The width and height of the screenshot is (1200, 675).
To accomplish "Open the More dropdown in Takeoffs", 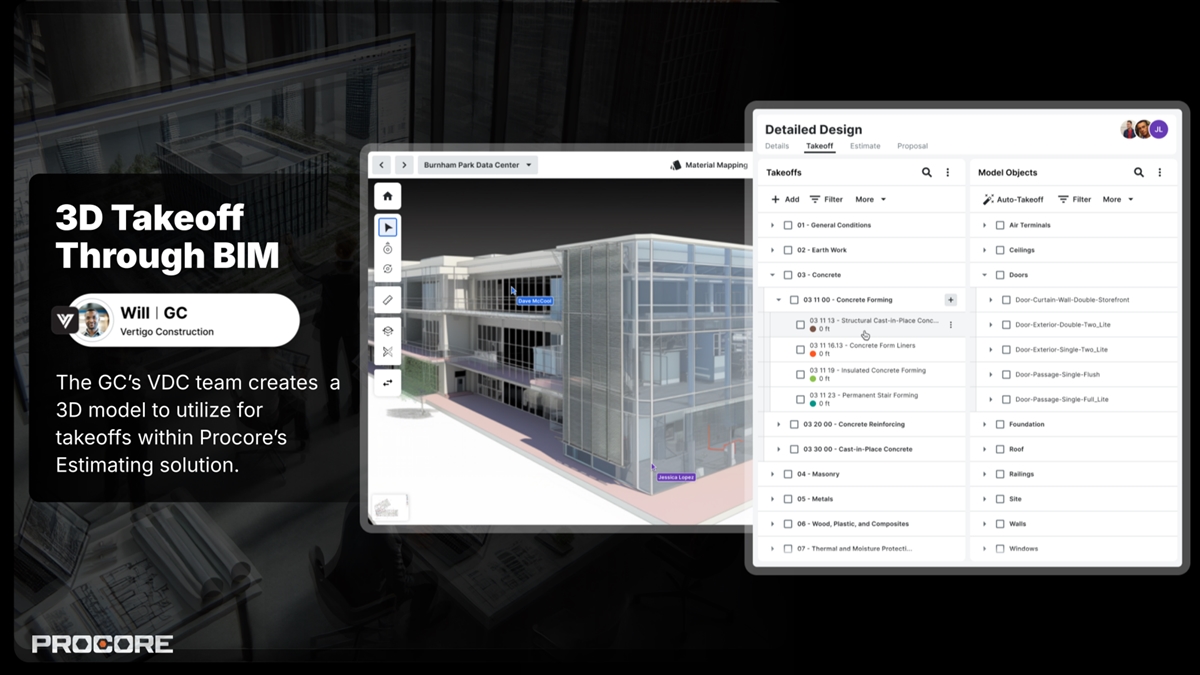I will (x=870, y=199).
